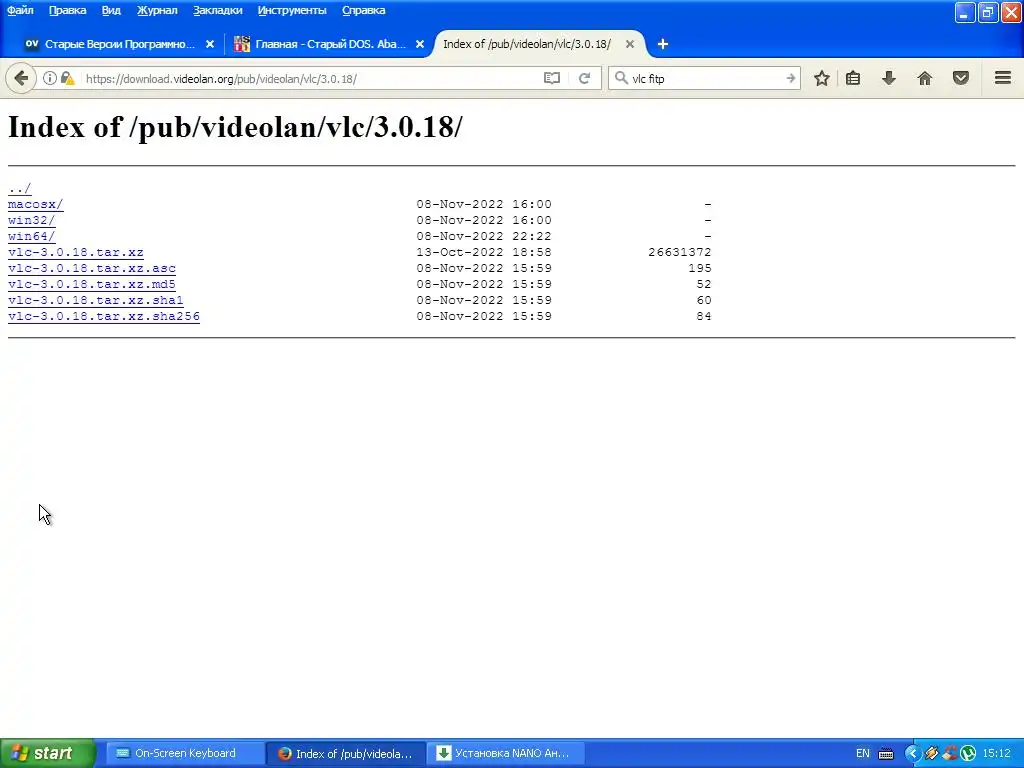Click the file size '26631372'
The height and width of the screenshot is (768, 1024).
click(680, 252)
